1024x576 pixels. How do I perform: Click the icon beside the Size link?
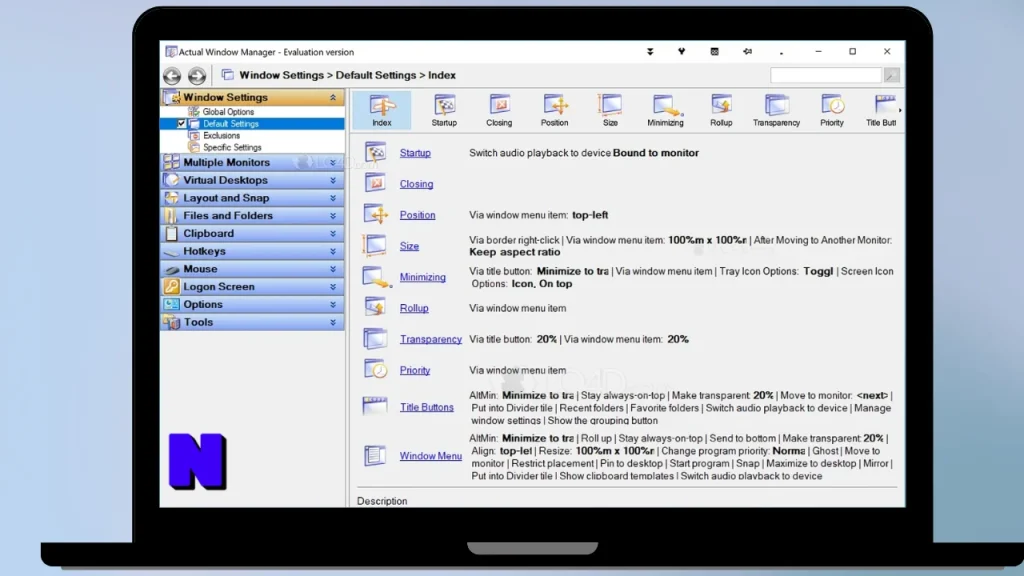tap(376, 246)
